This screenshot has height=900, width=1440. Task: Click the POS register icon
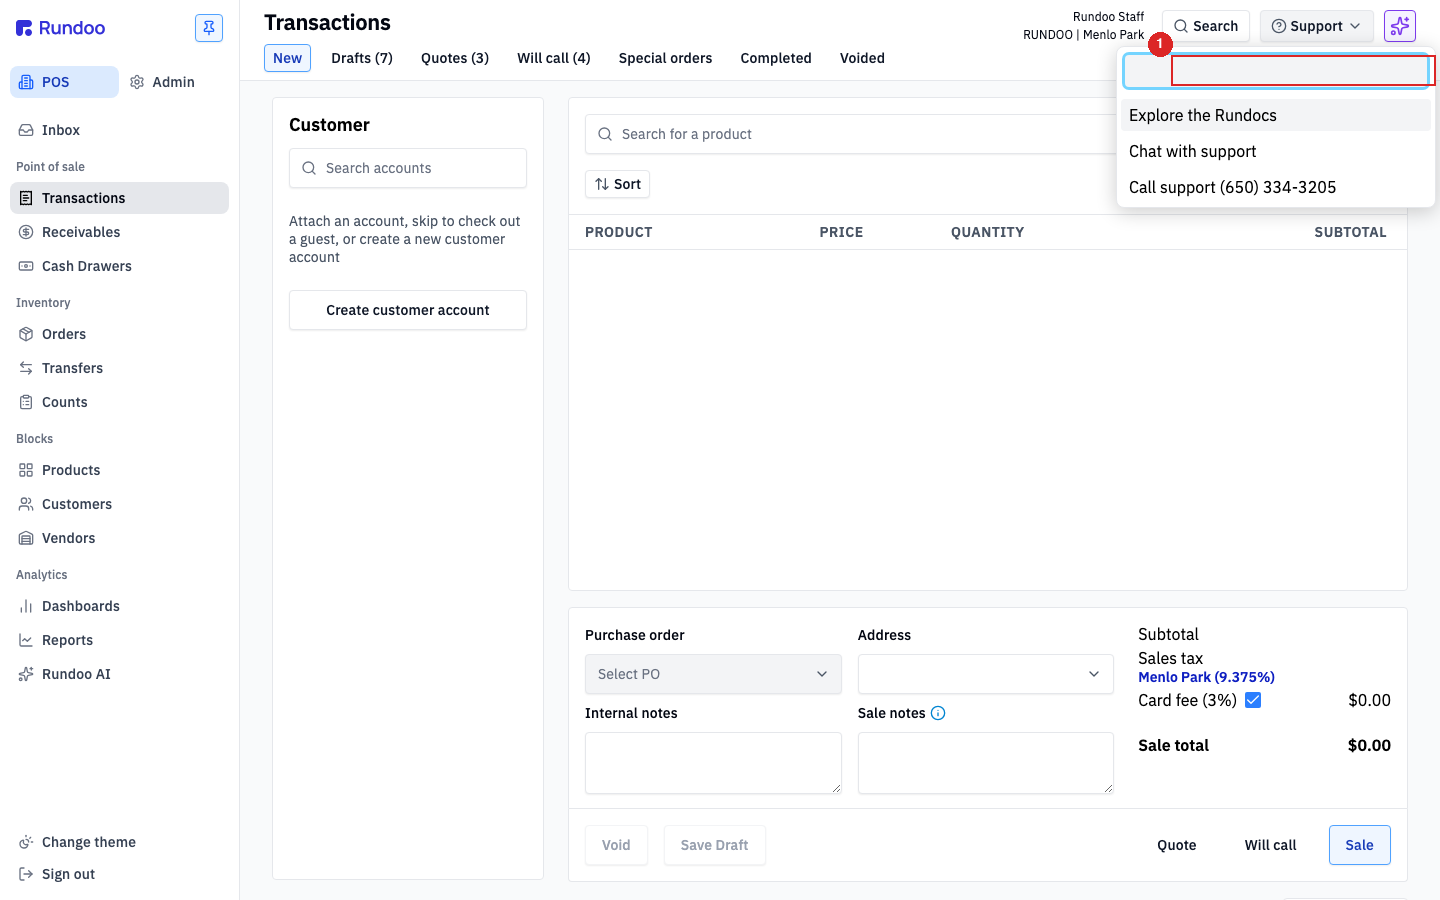[26, 82]
